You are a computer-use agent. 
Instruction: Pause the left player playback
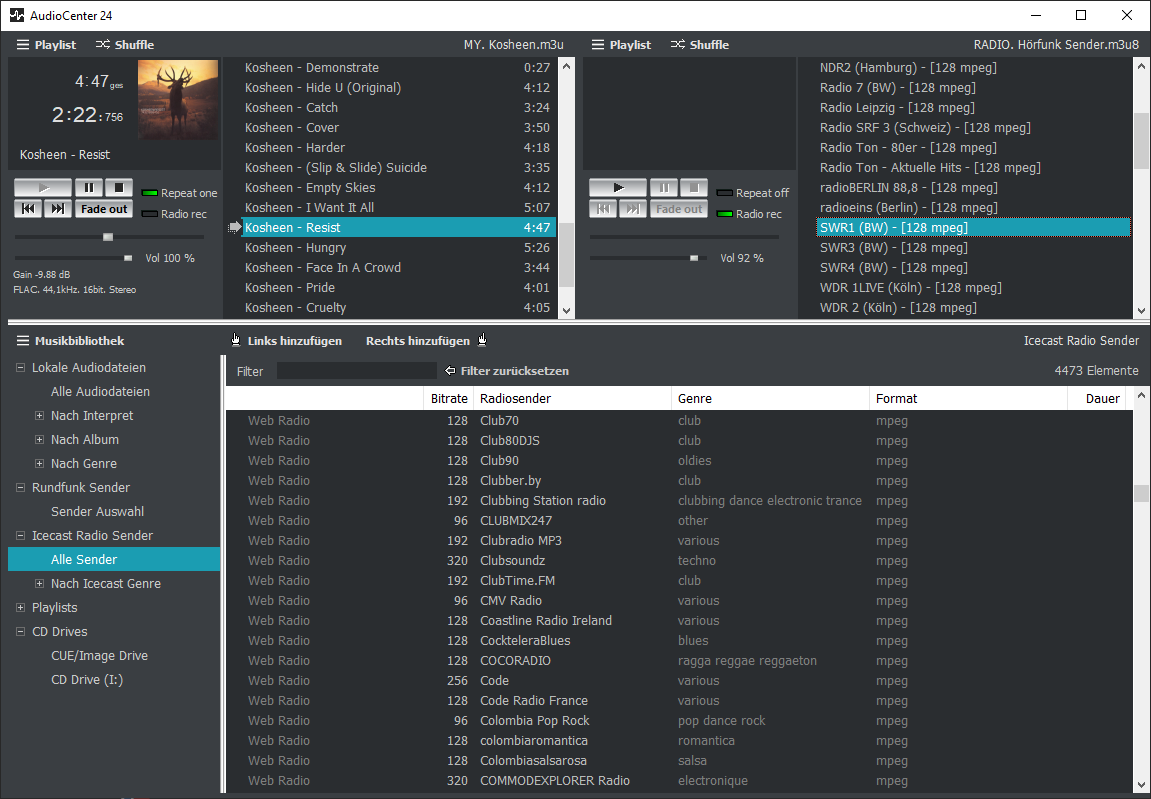pos(88,188)
